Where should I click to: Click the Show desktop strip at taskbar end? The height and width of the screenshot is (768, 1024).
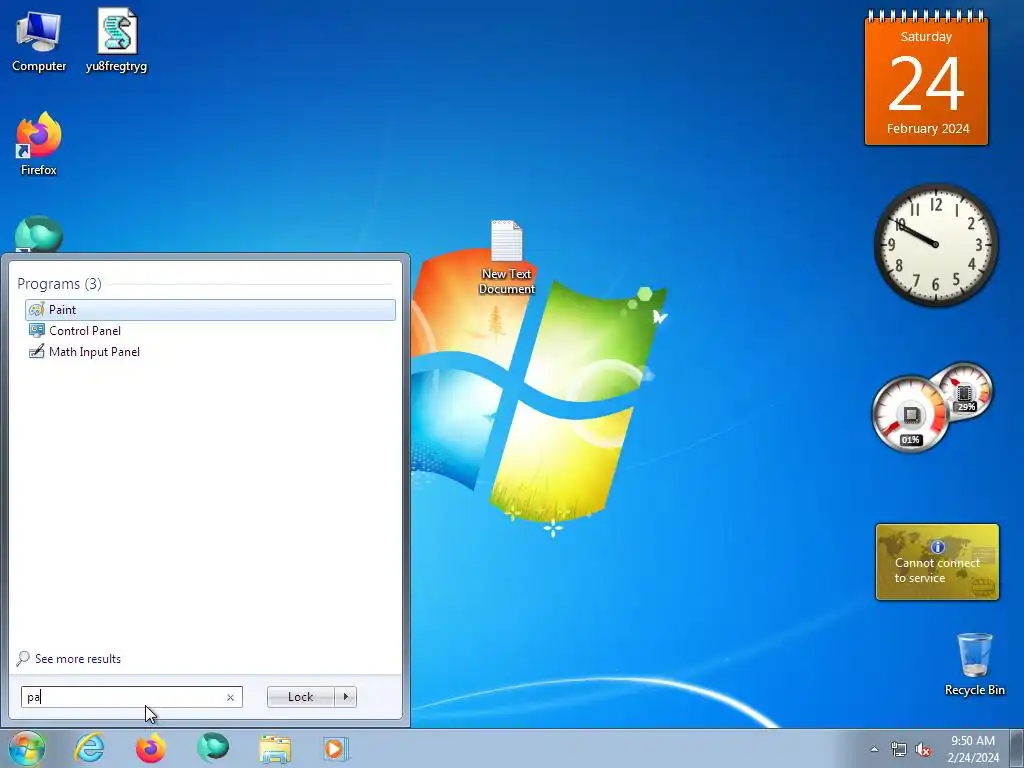(1017, 748)
